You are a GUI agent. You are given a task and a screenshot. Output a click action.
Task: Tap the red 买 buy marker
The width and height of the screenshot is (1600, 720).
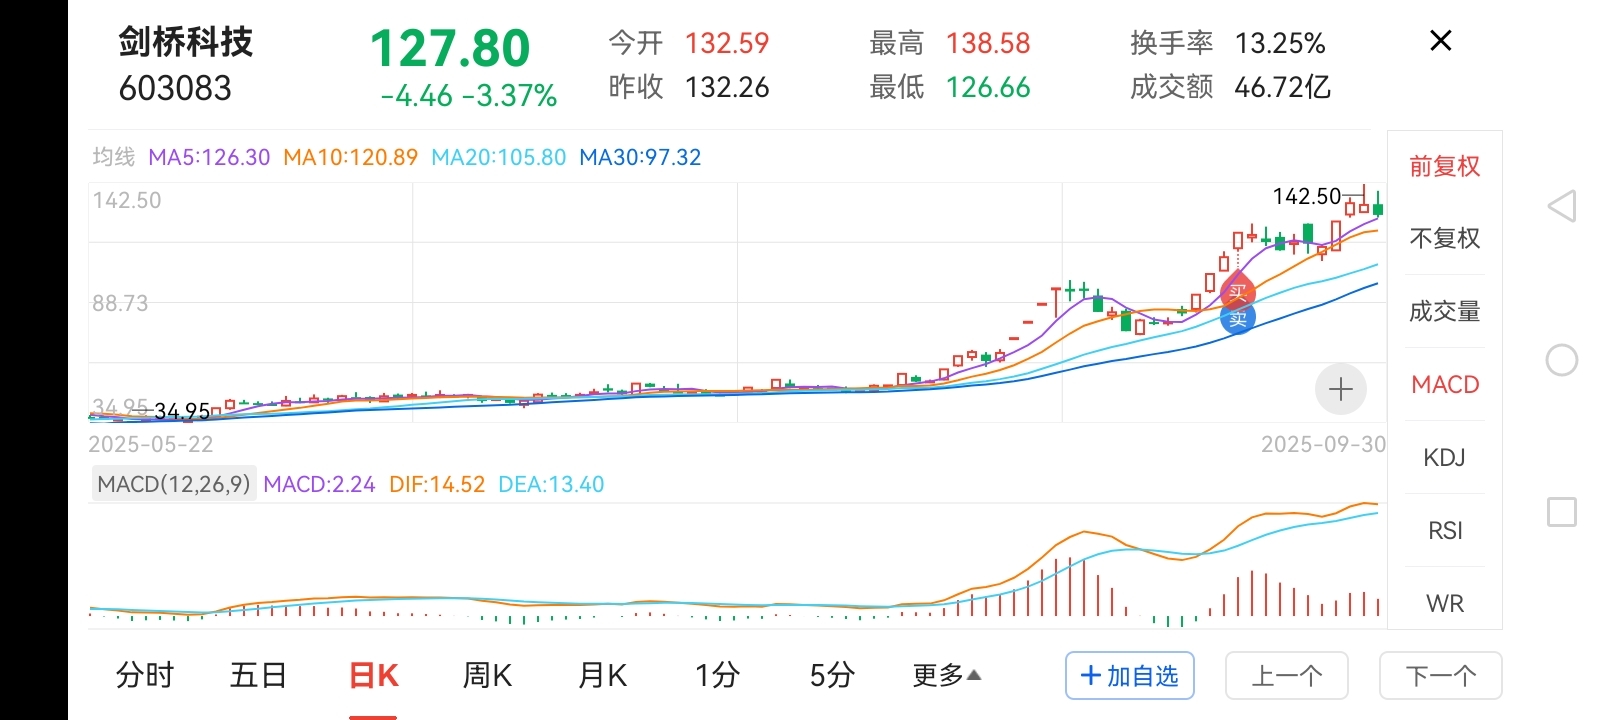(1238, 292)
